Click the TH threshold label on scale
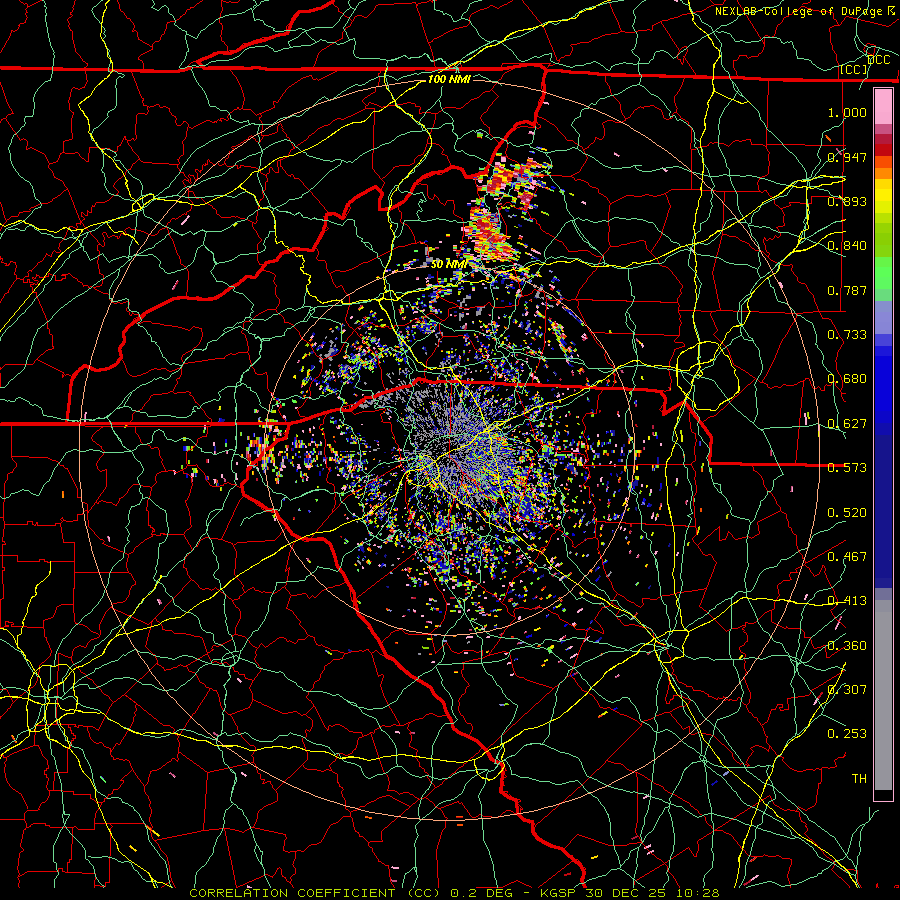This screenshot has height=900, width=900. [x=859, y=779]
